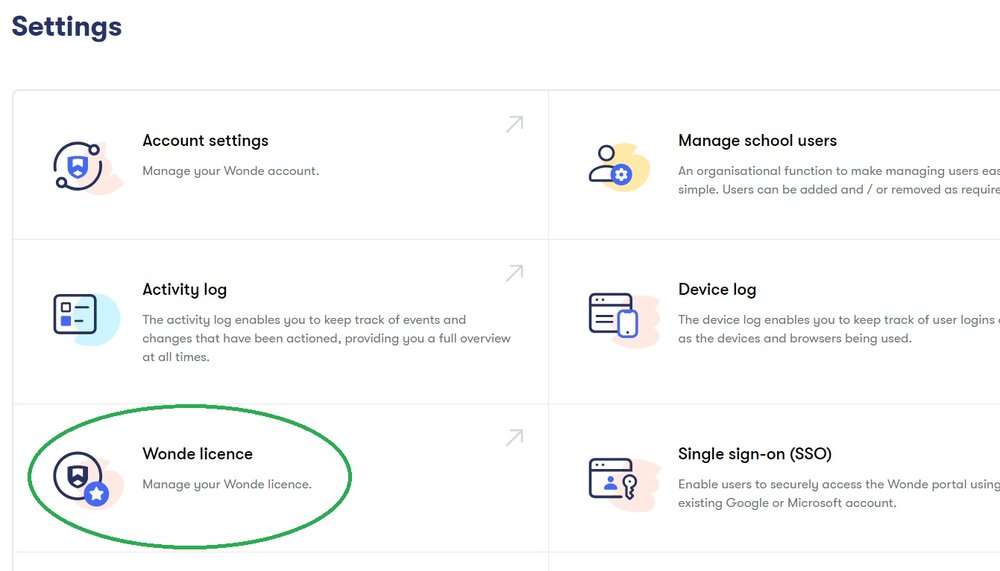
Task: Click the Single sign-on description text
Action: tap(839, 493)
